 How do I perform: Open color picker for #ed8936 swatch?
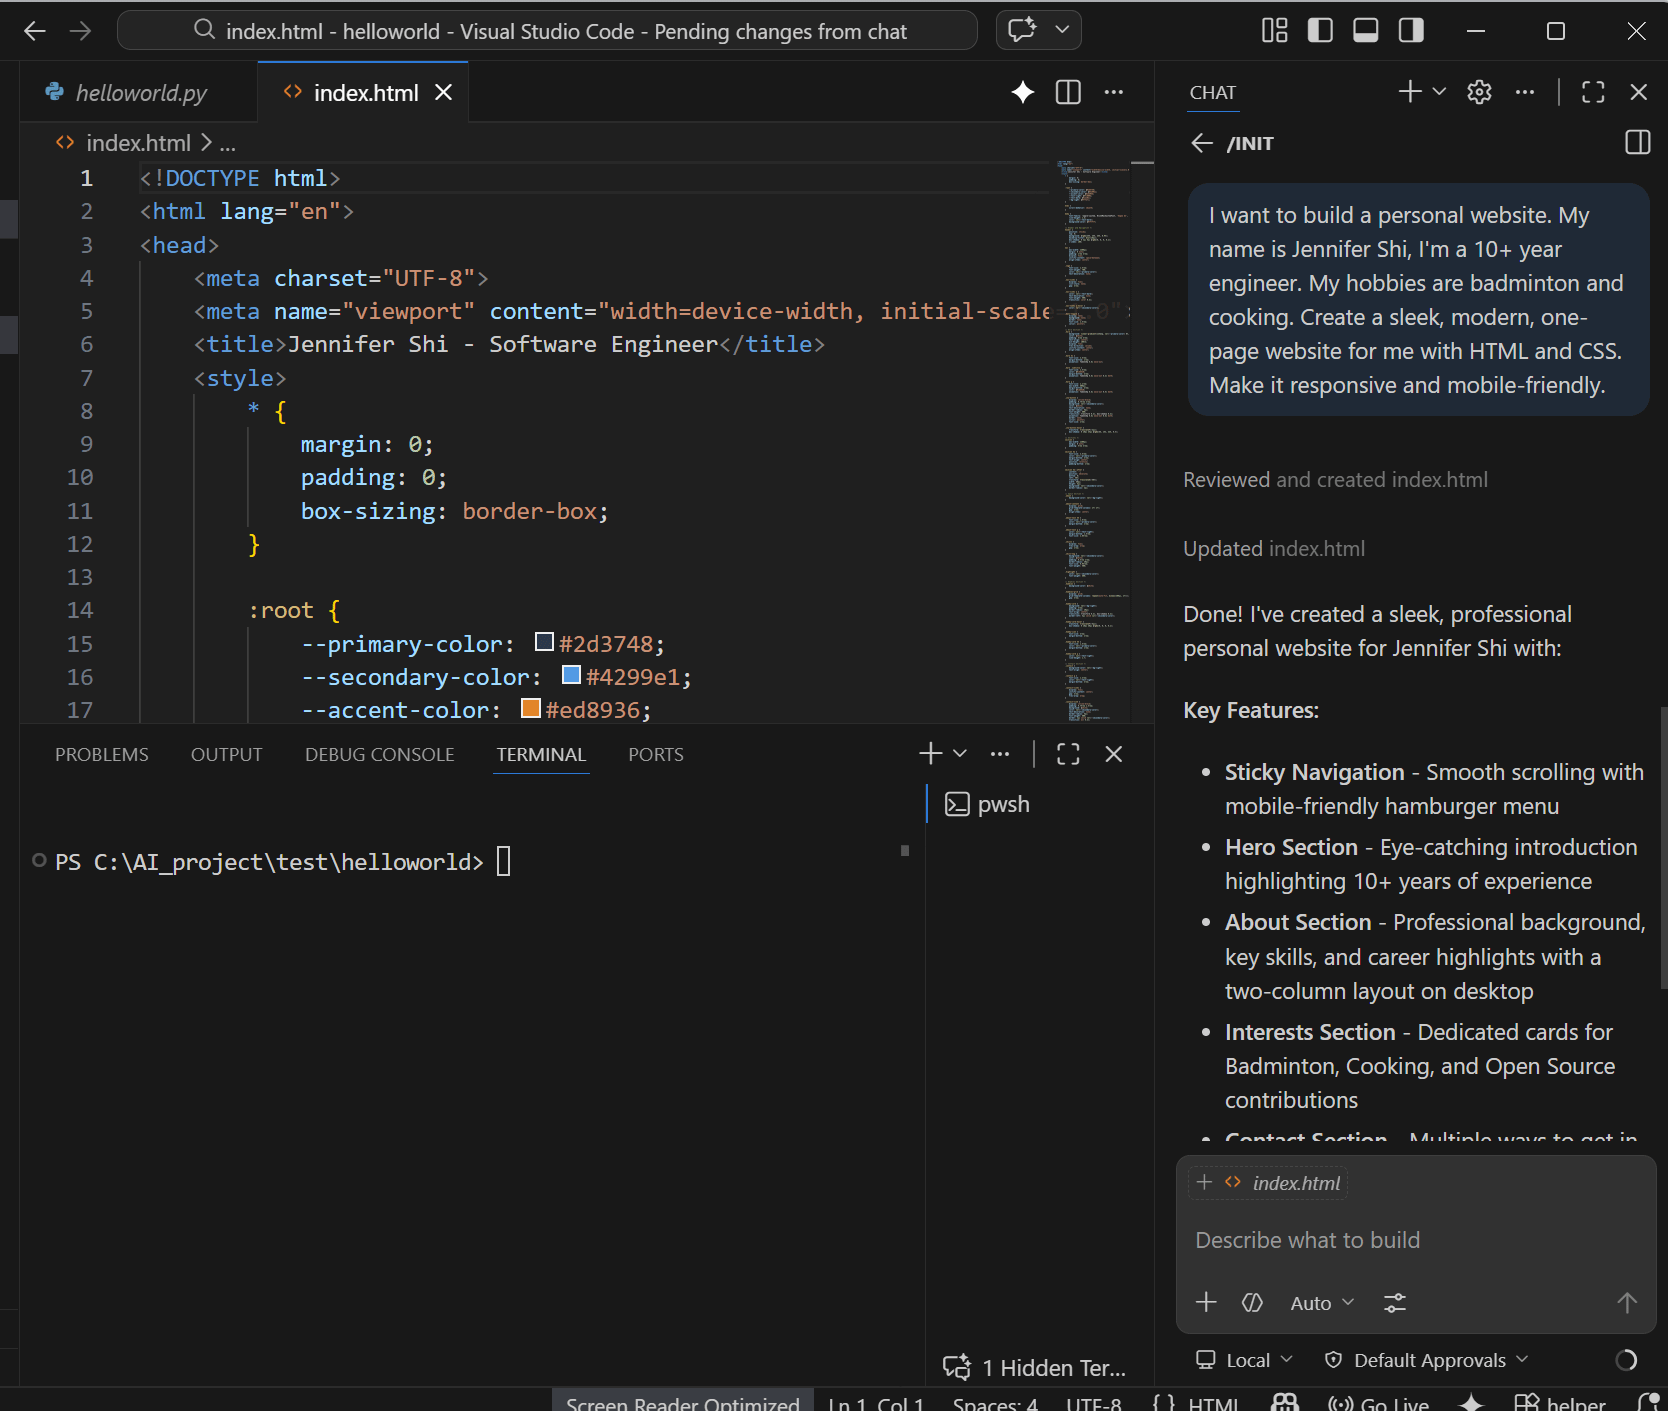(531, 709)
